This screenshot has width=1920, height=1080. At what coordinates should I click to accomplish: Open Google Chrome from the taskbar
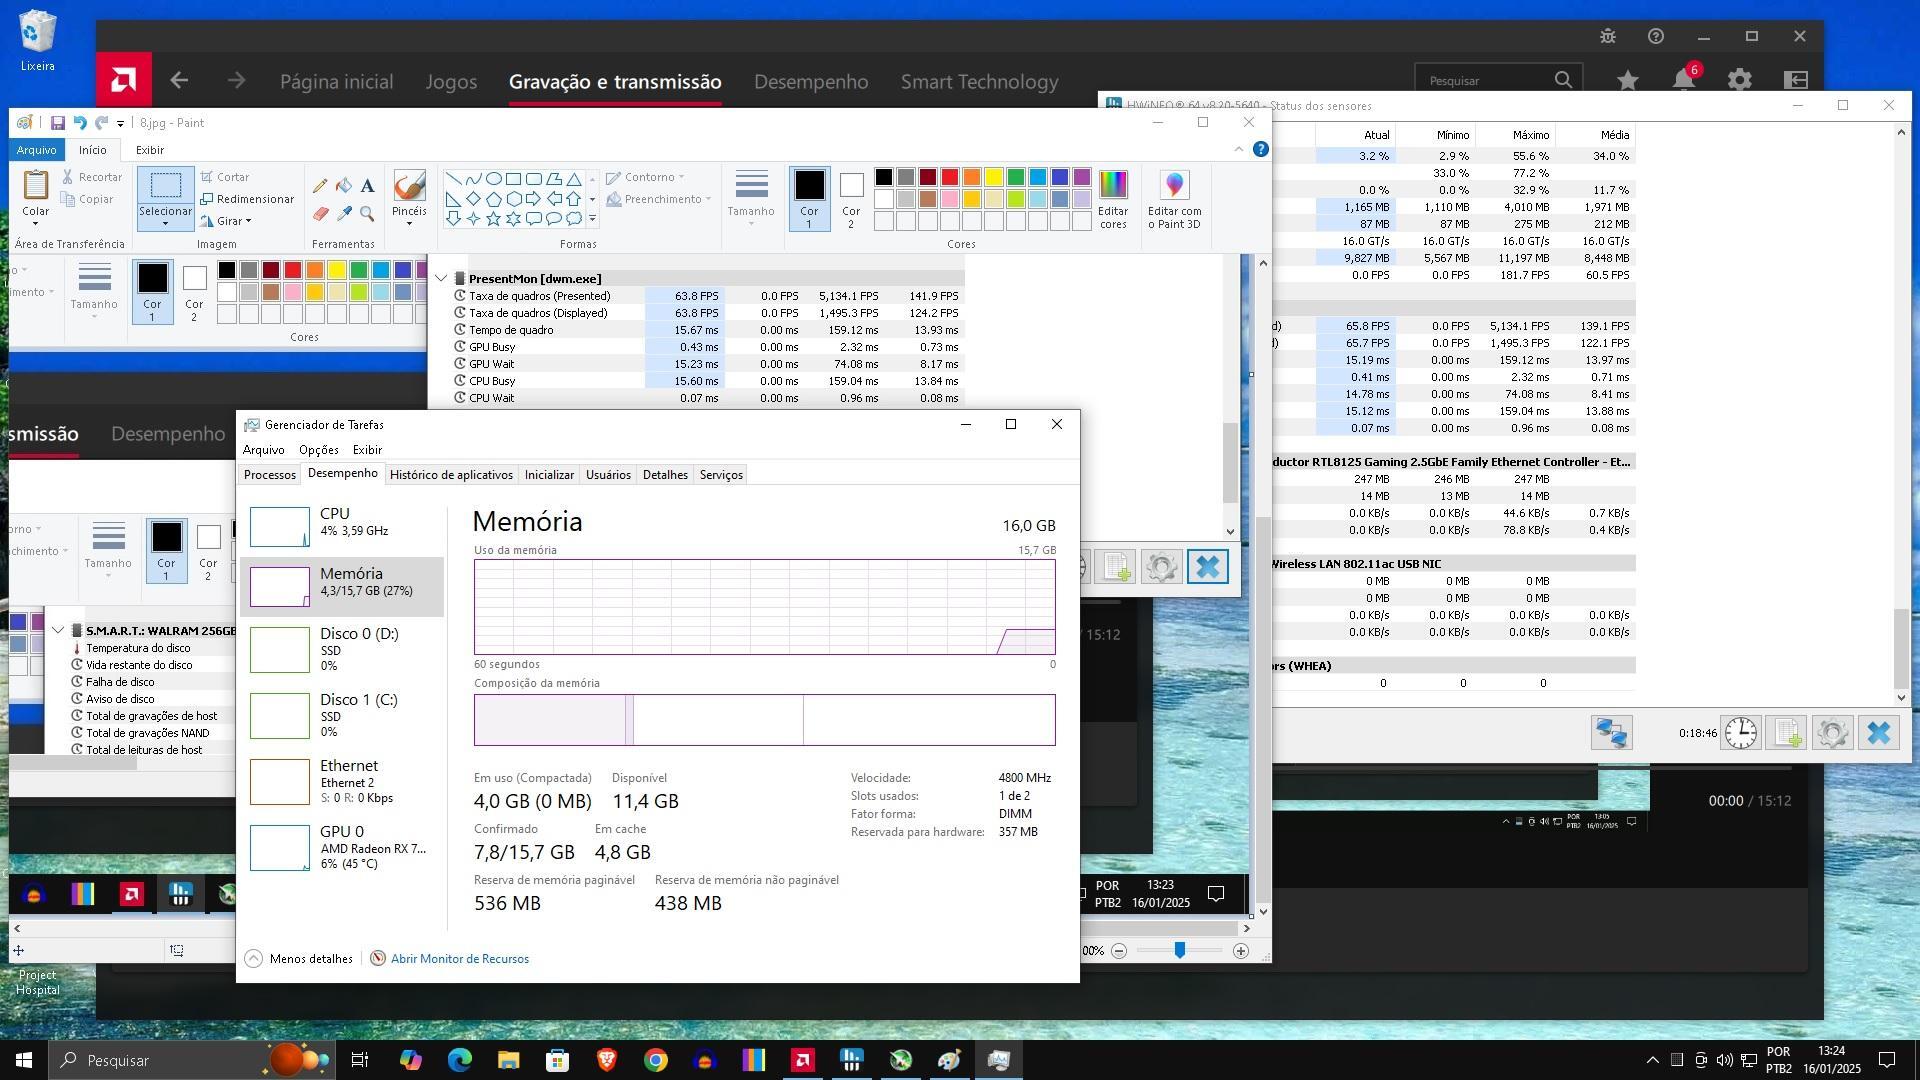[656, 1060]
